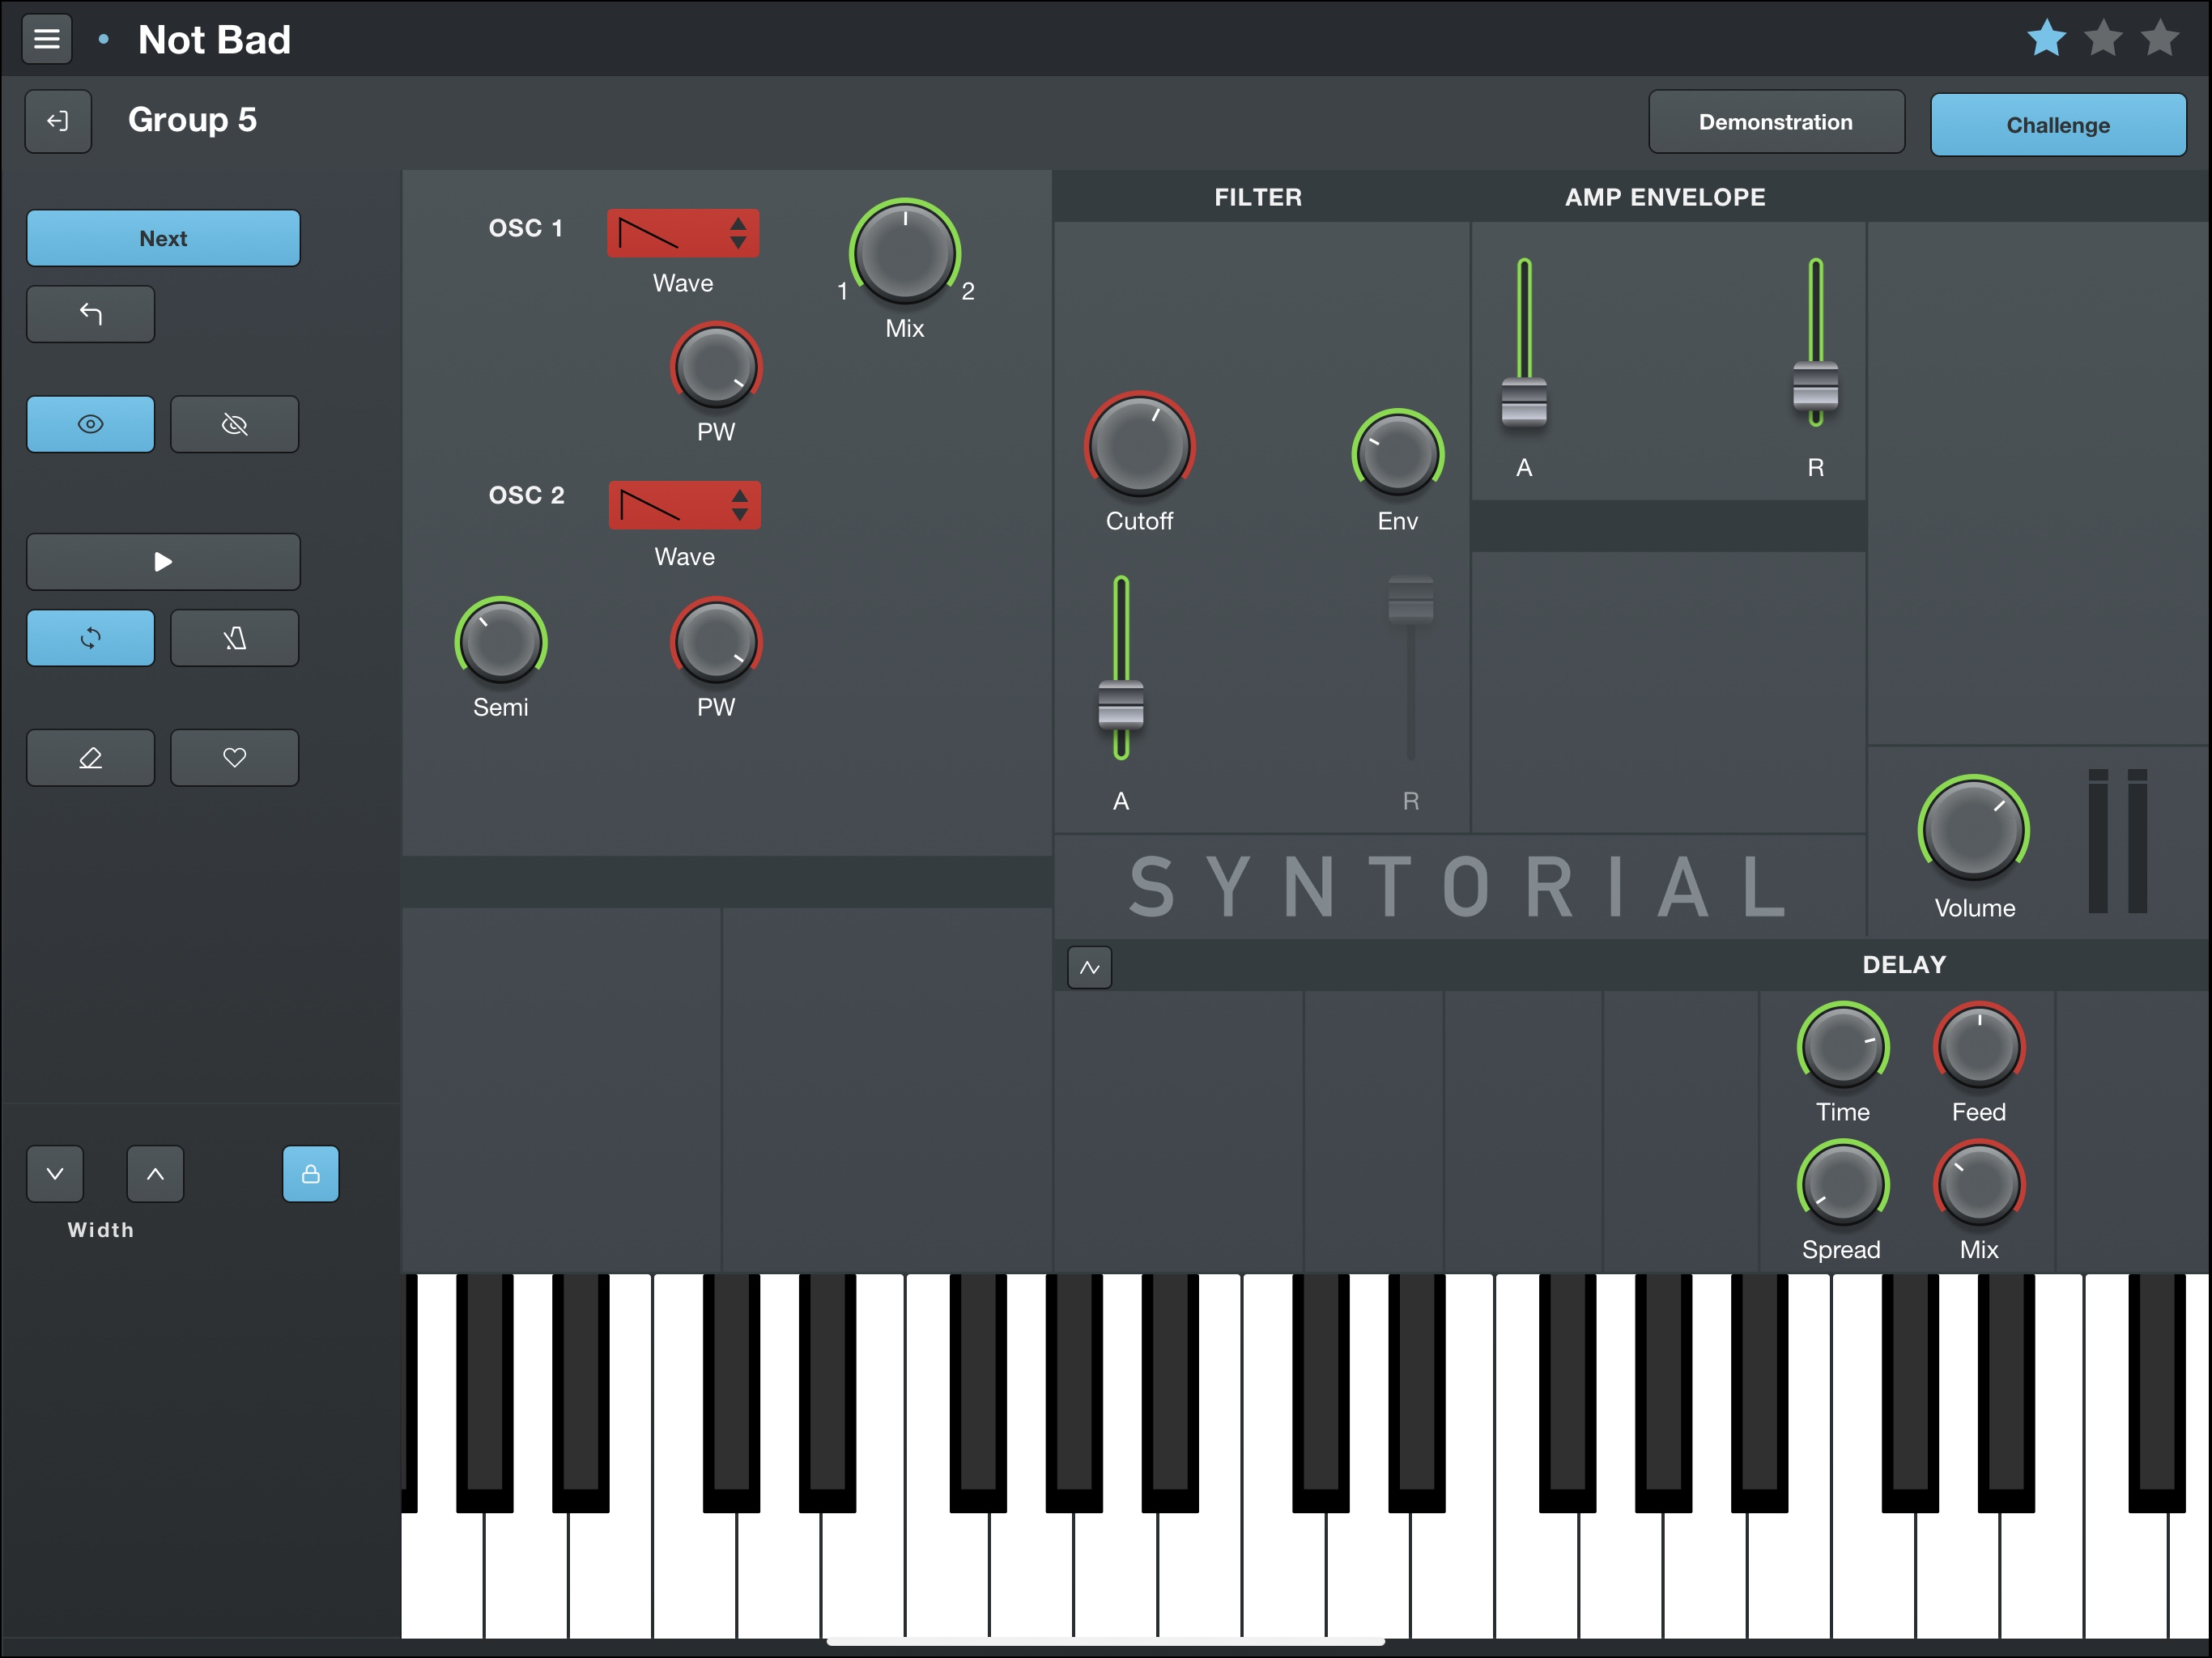The image size is (2212, 1658).
Task: Click the AMP ENVELOPE section header
Action: 1666,197
